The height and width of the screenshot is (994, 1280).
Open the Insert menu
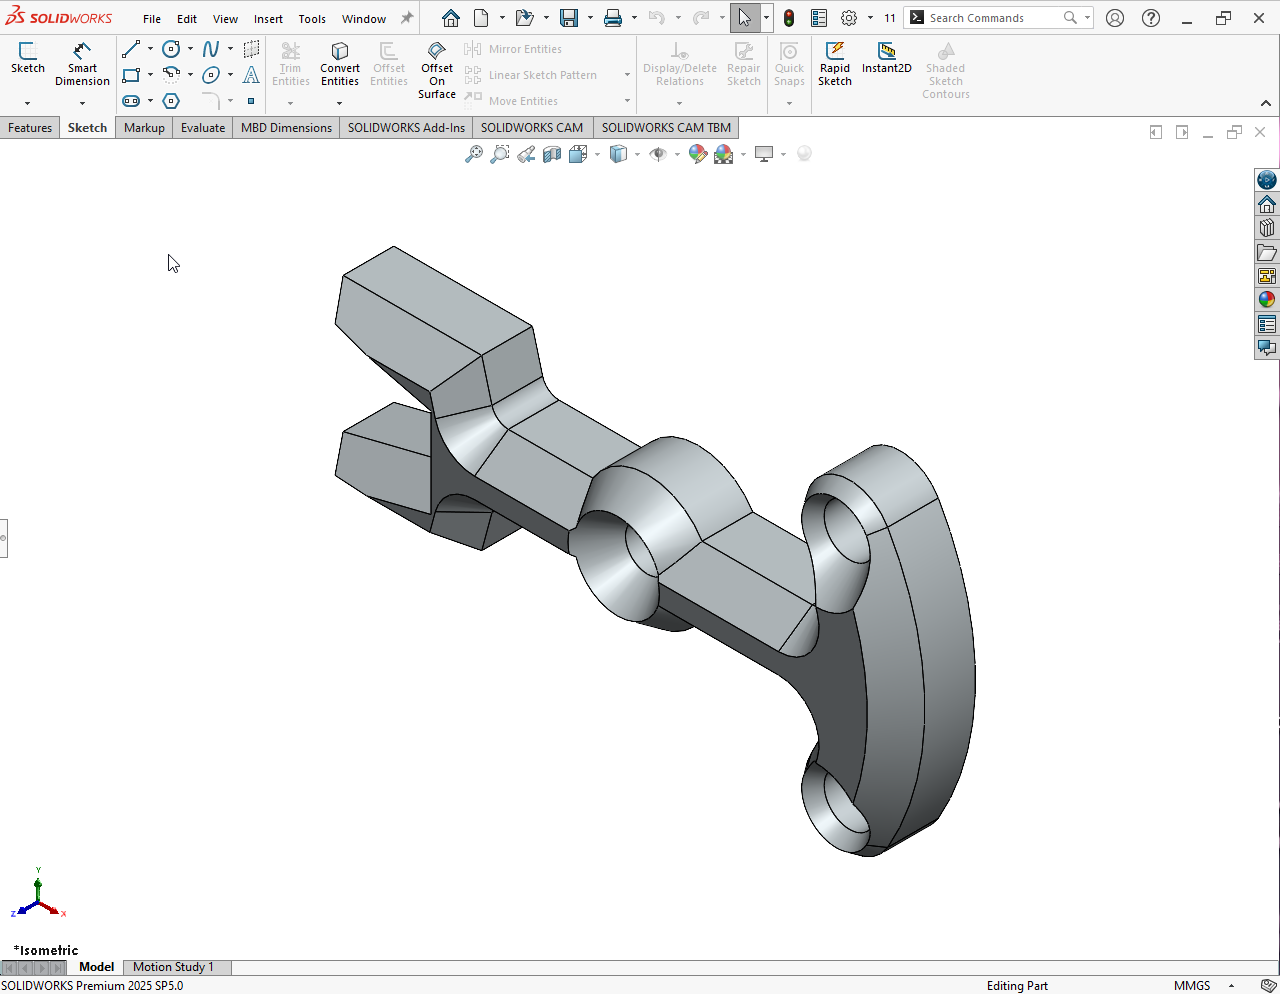point(268,19)
